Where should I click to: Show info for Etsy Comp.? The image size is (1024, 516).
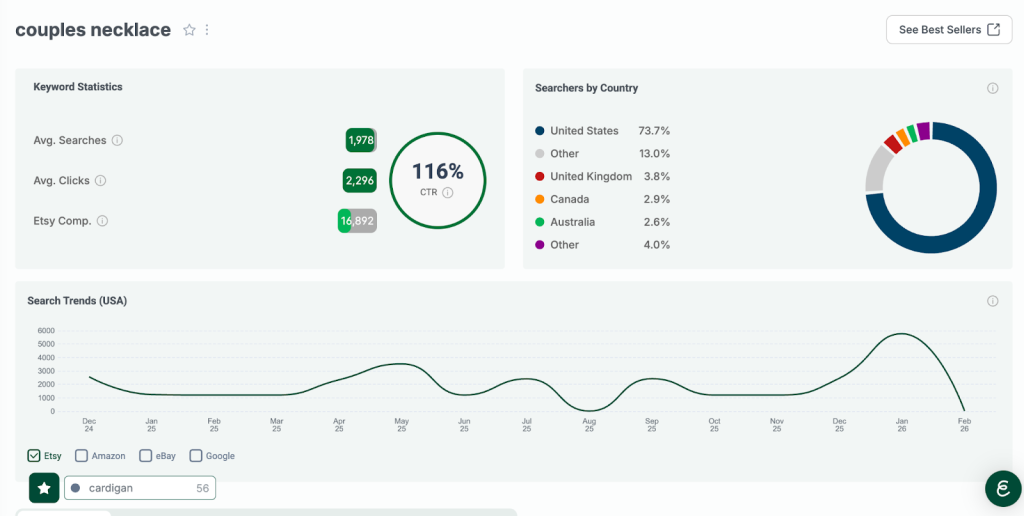(x=102, y=221)
